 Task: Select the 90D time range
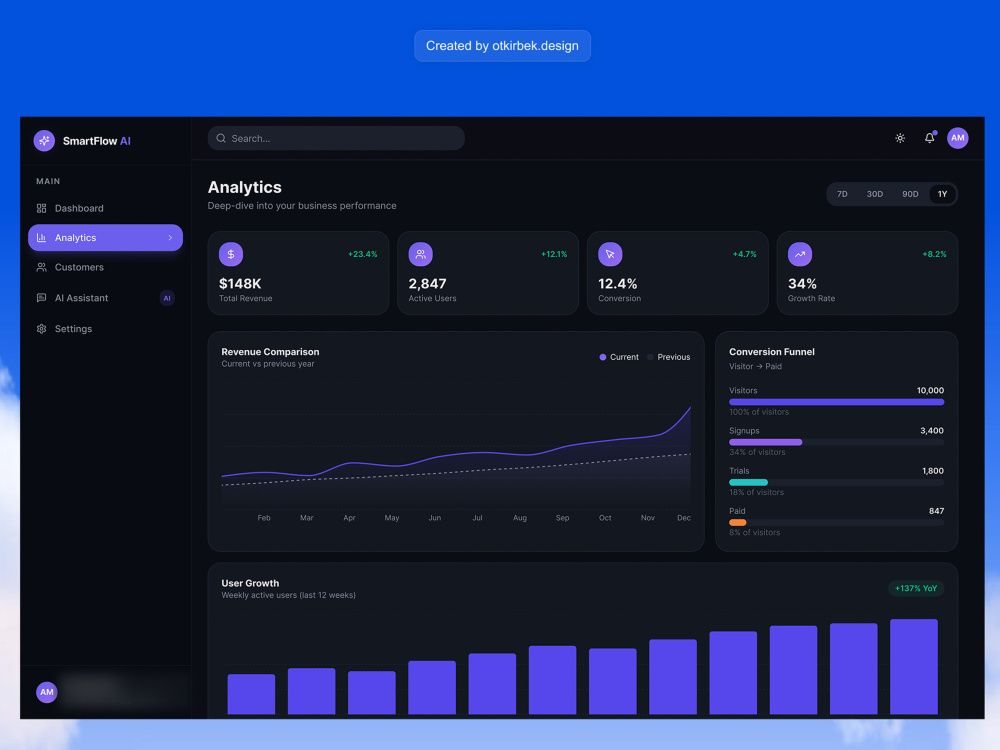pyautogui.click(x=910, y=194)
